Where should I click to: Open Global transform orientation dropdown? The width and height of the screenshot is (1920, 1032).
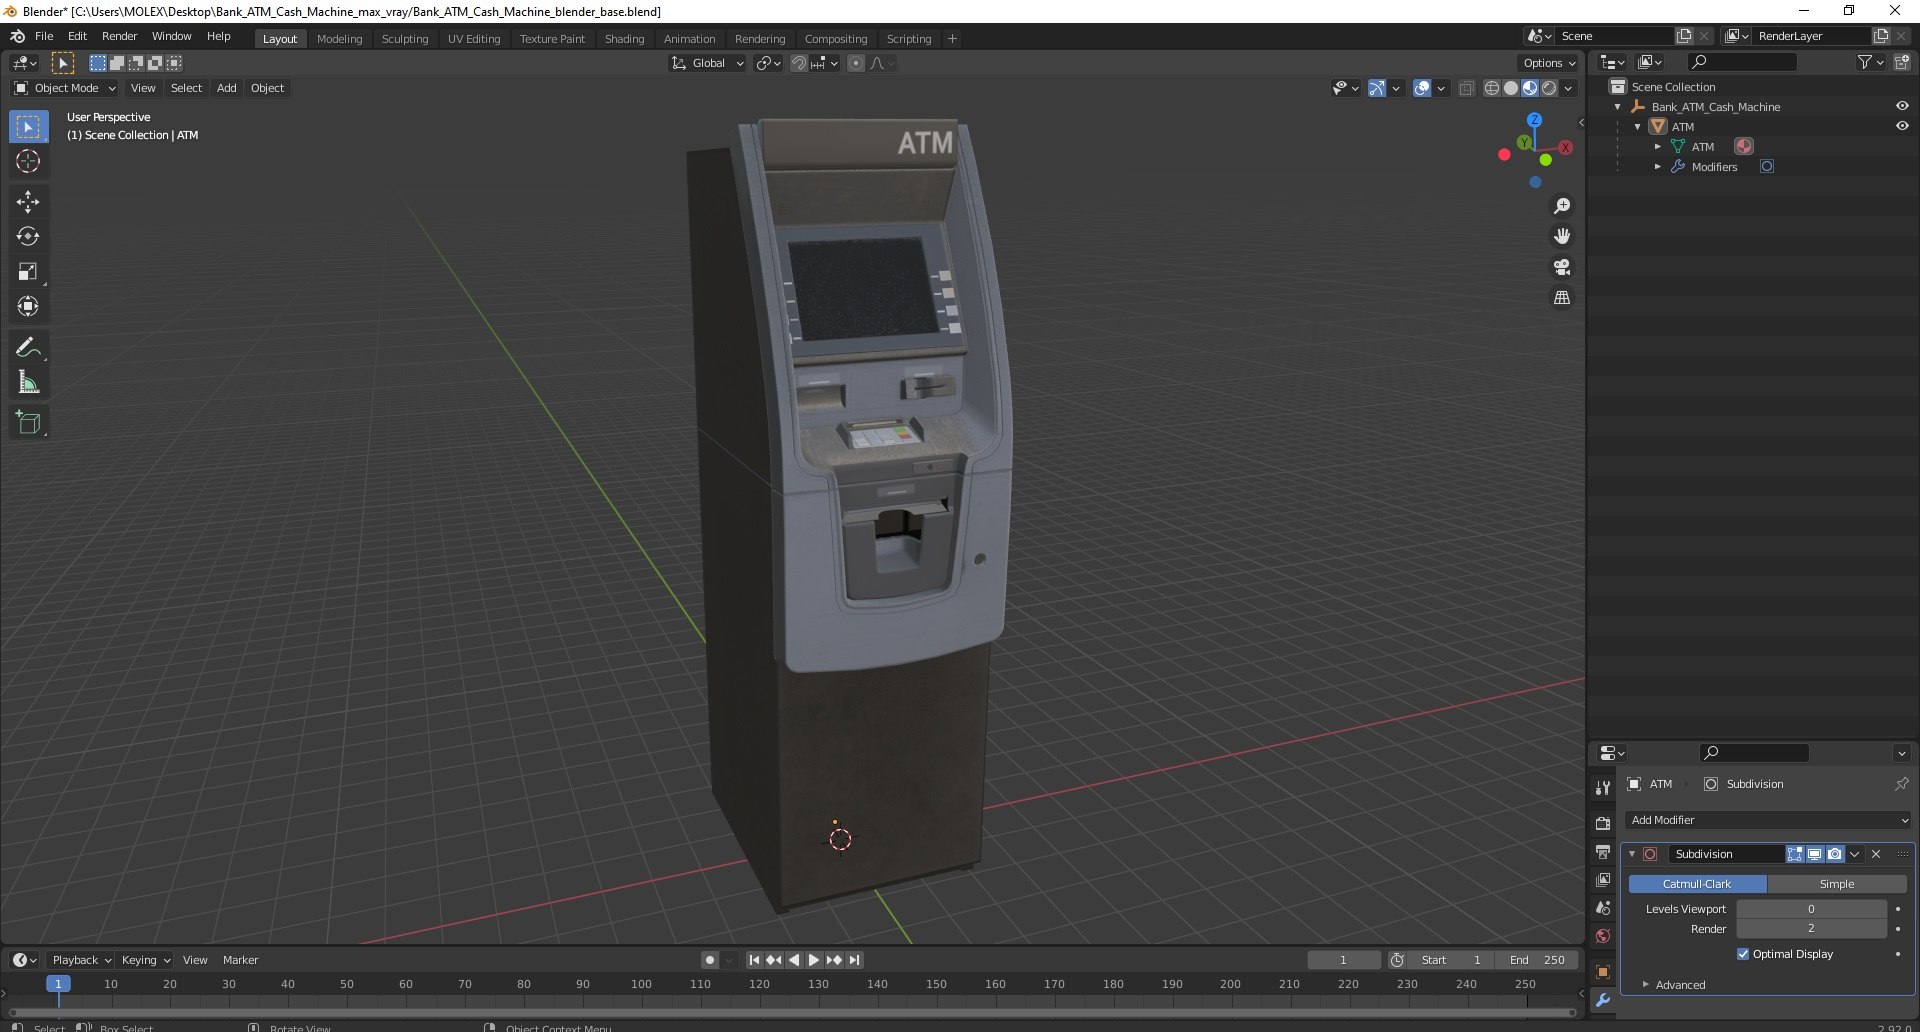(x=707, y=63)
